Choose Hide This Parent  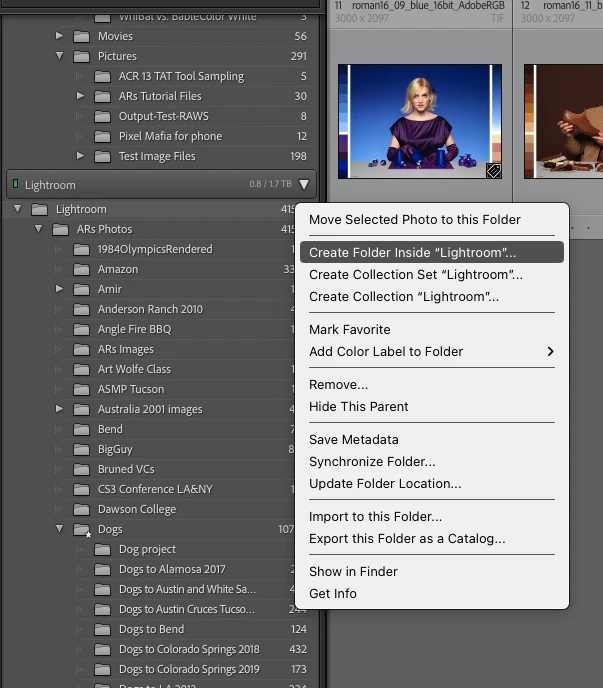tap(432, 406)
